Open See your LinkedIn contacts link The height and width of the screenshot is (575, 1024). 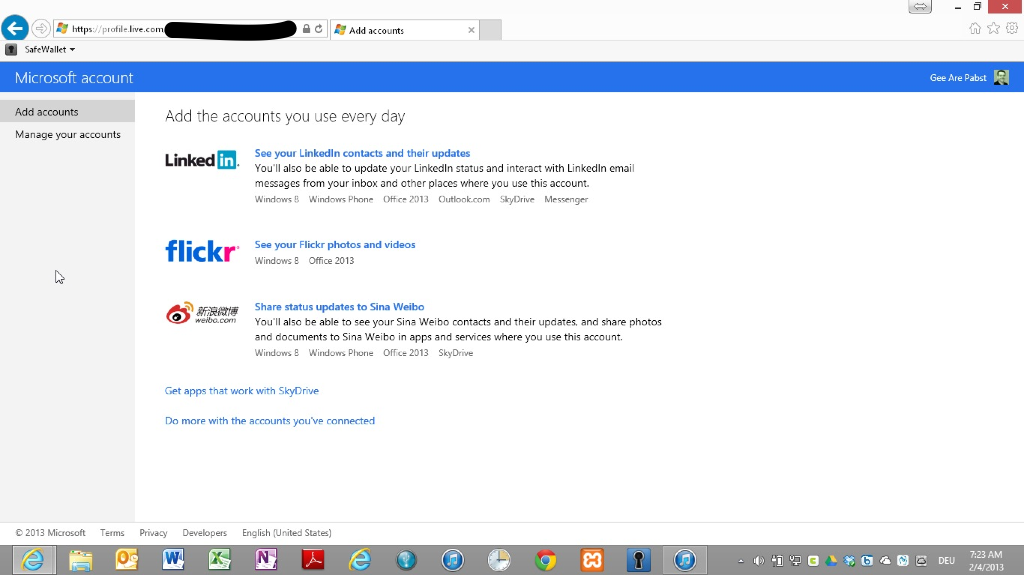pos(362,153)
